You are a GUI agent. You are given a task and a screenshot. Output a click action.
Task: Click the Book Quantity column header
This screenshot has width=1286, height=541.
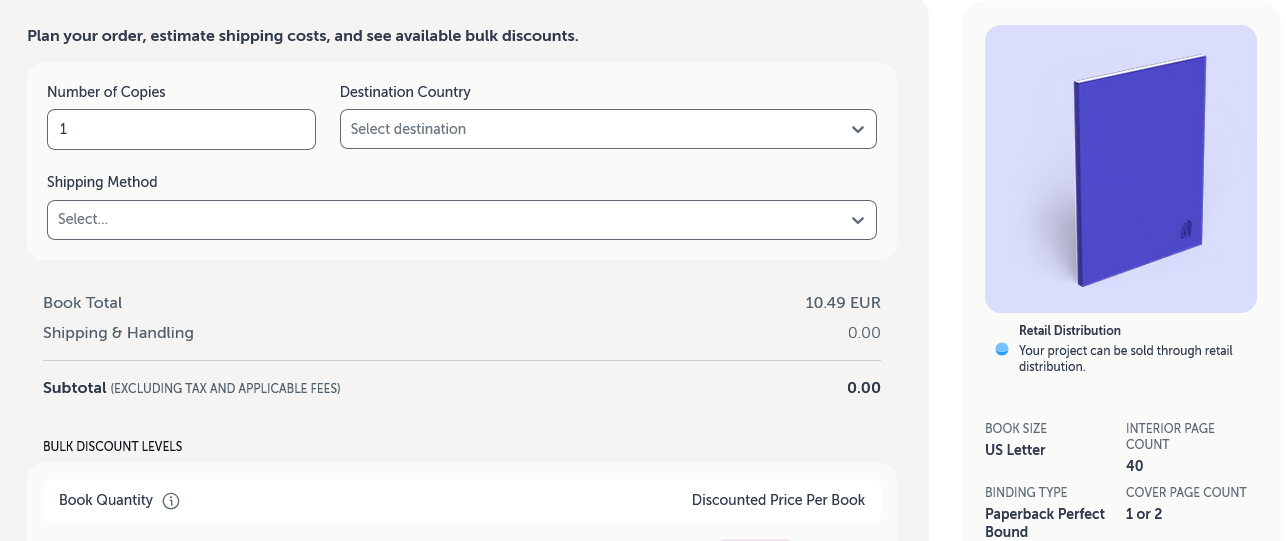tap(106, 500)
